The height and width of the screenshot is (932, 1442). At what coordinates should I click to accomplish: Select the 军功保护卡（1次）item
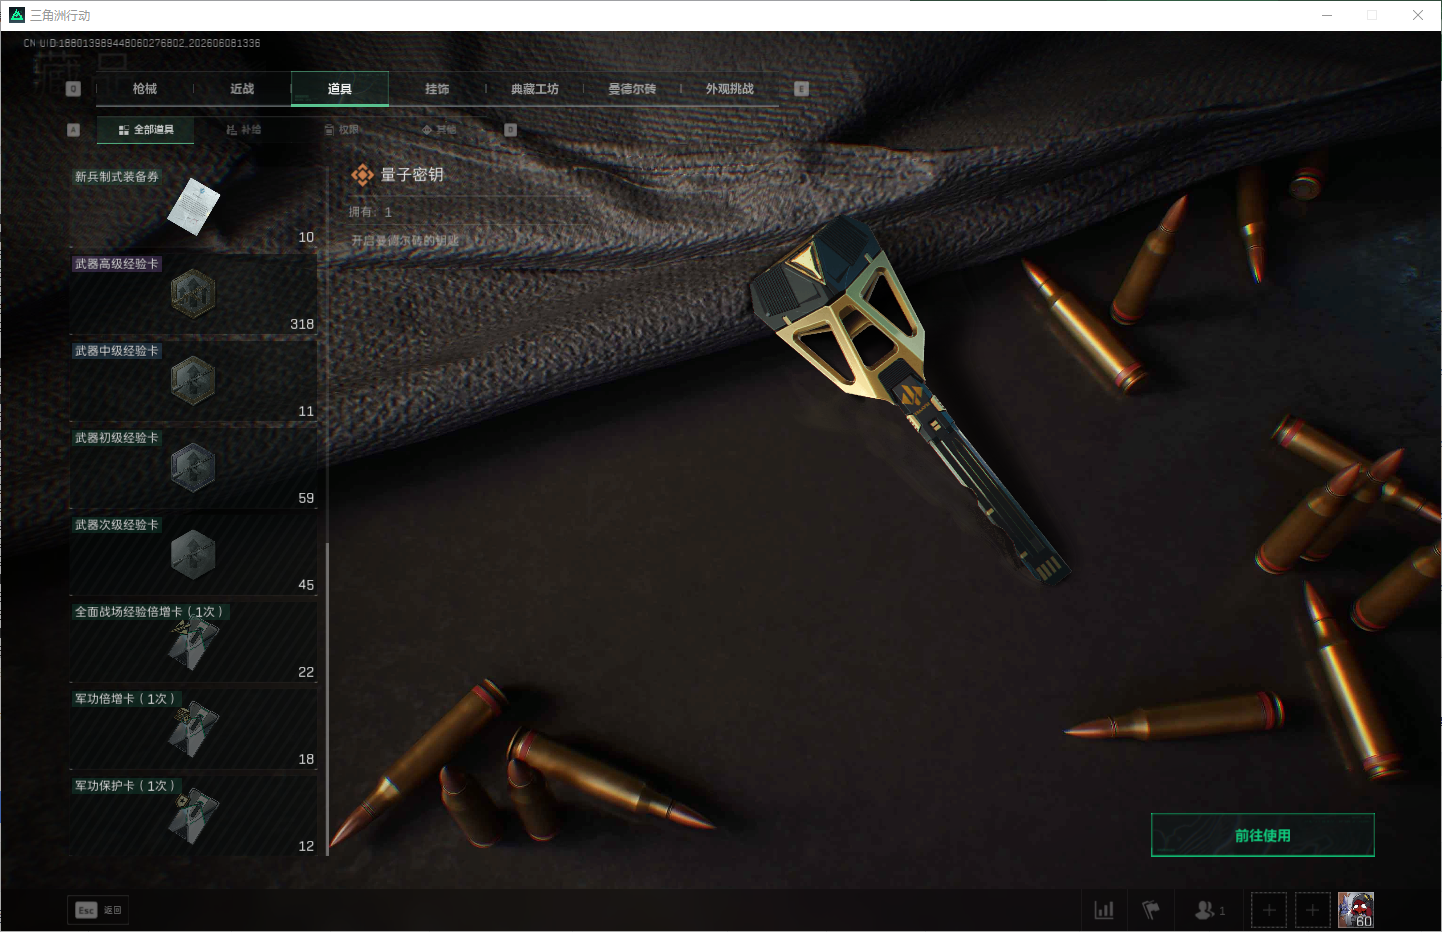[193, 816]
